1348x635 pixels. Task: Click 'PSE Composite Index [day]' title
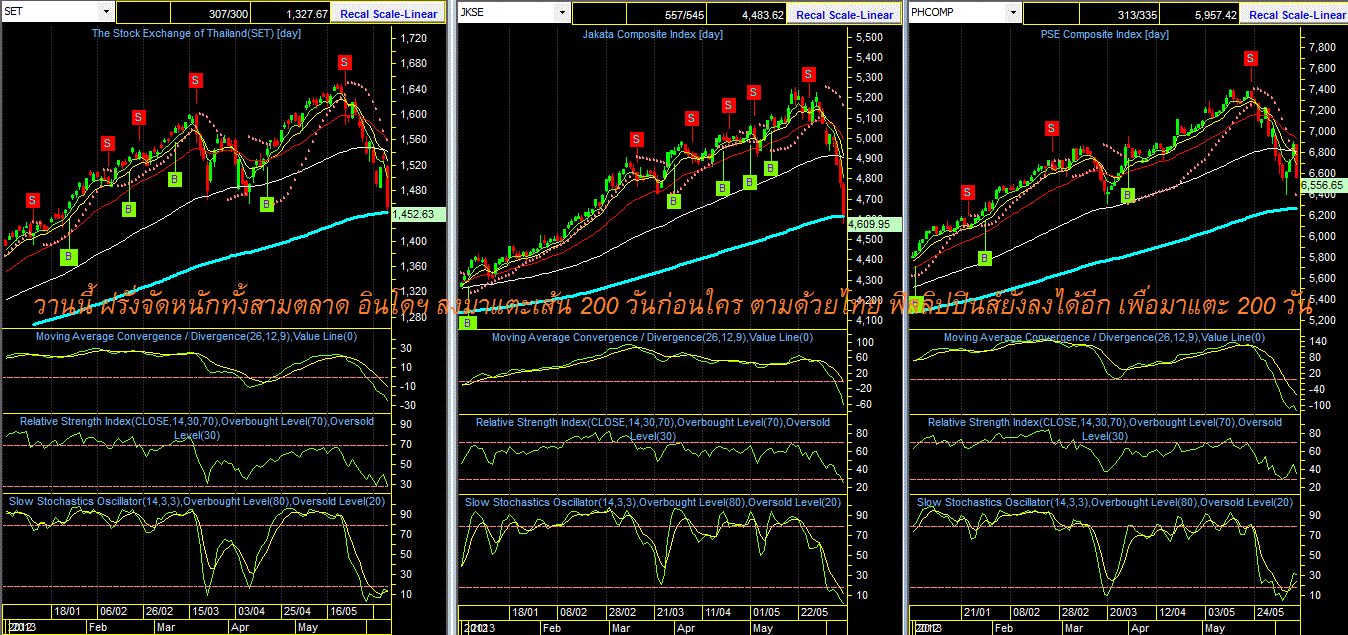pyautogui.click(x=1105, y=34)
